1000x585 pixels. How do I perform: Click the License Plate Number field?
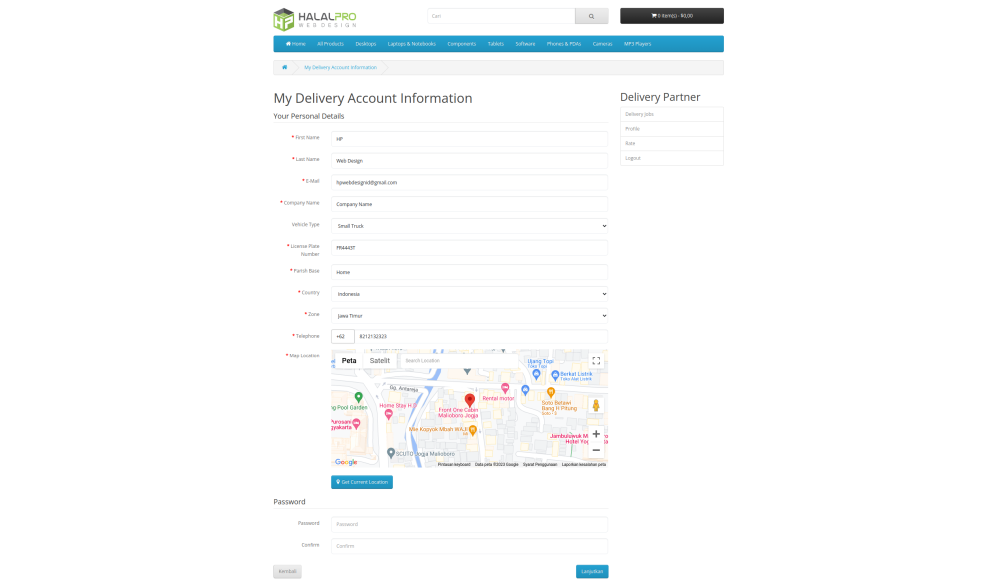[469, 248]
